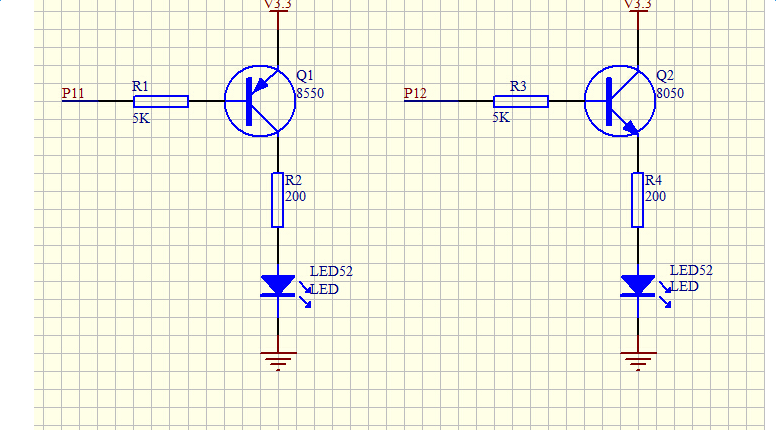Select the 5K value under R1

[141, 118]
